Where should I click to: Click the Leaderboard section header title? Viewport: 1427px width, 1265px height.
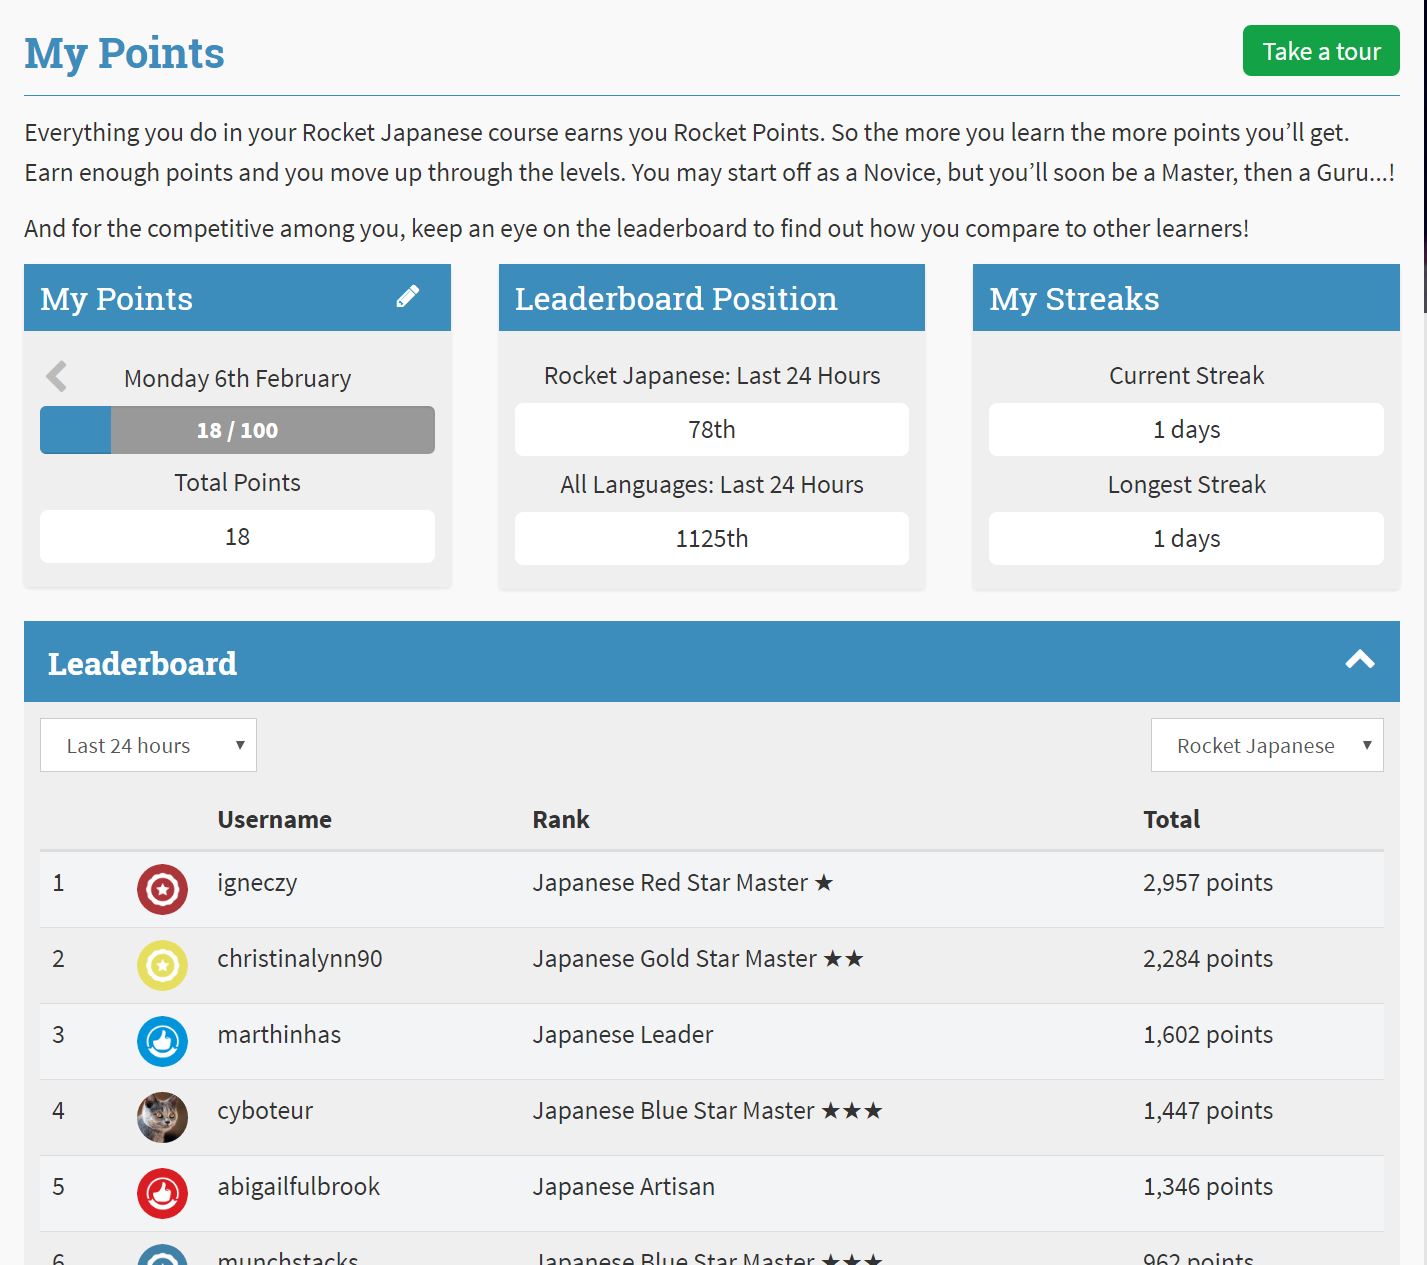coord(142,664)
